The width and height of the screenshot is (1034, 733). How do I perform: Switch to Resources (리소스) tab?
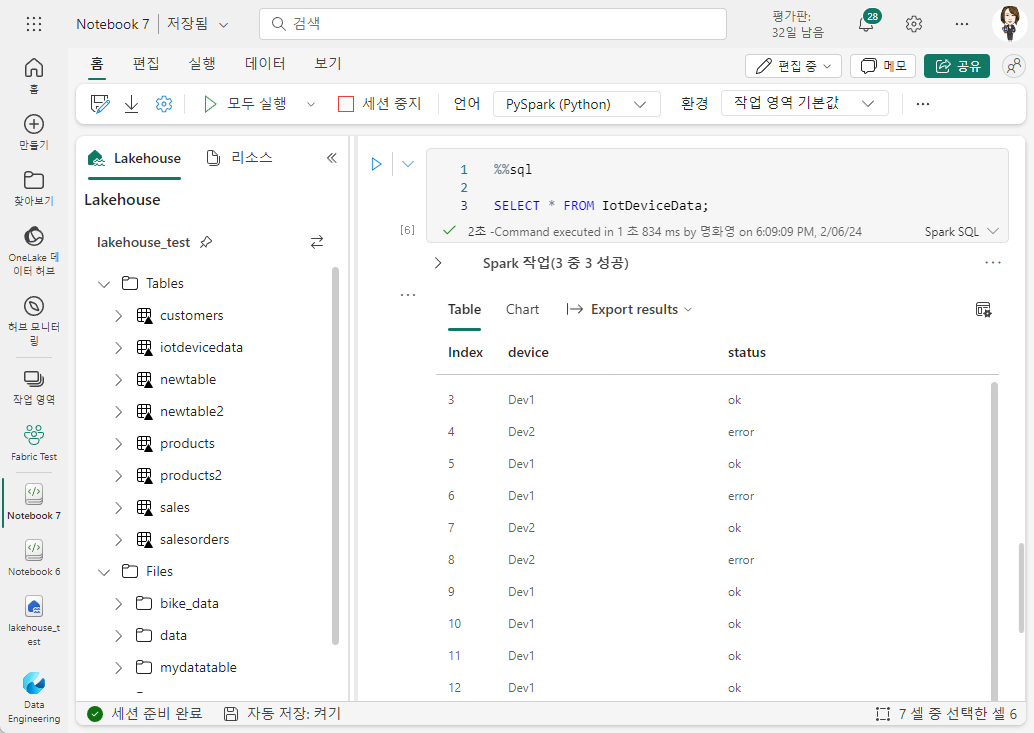(x=239, y=158)
